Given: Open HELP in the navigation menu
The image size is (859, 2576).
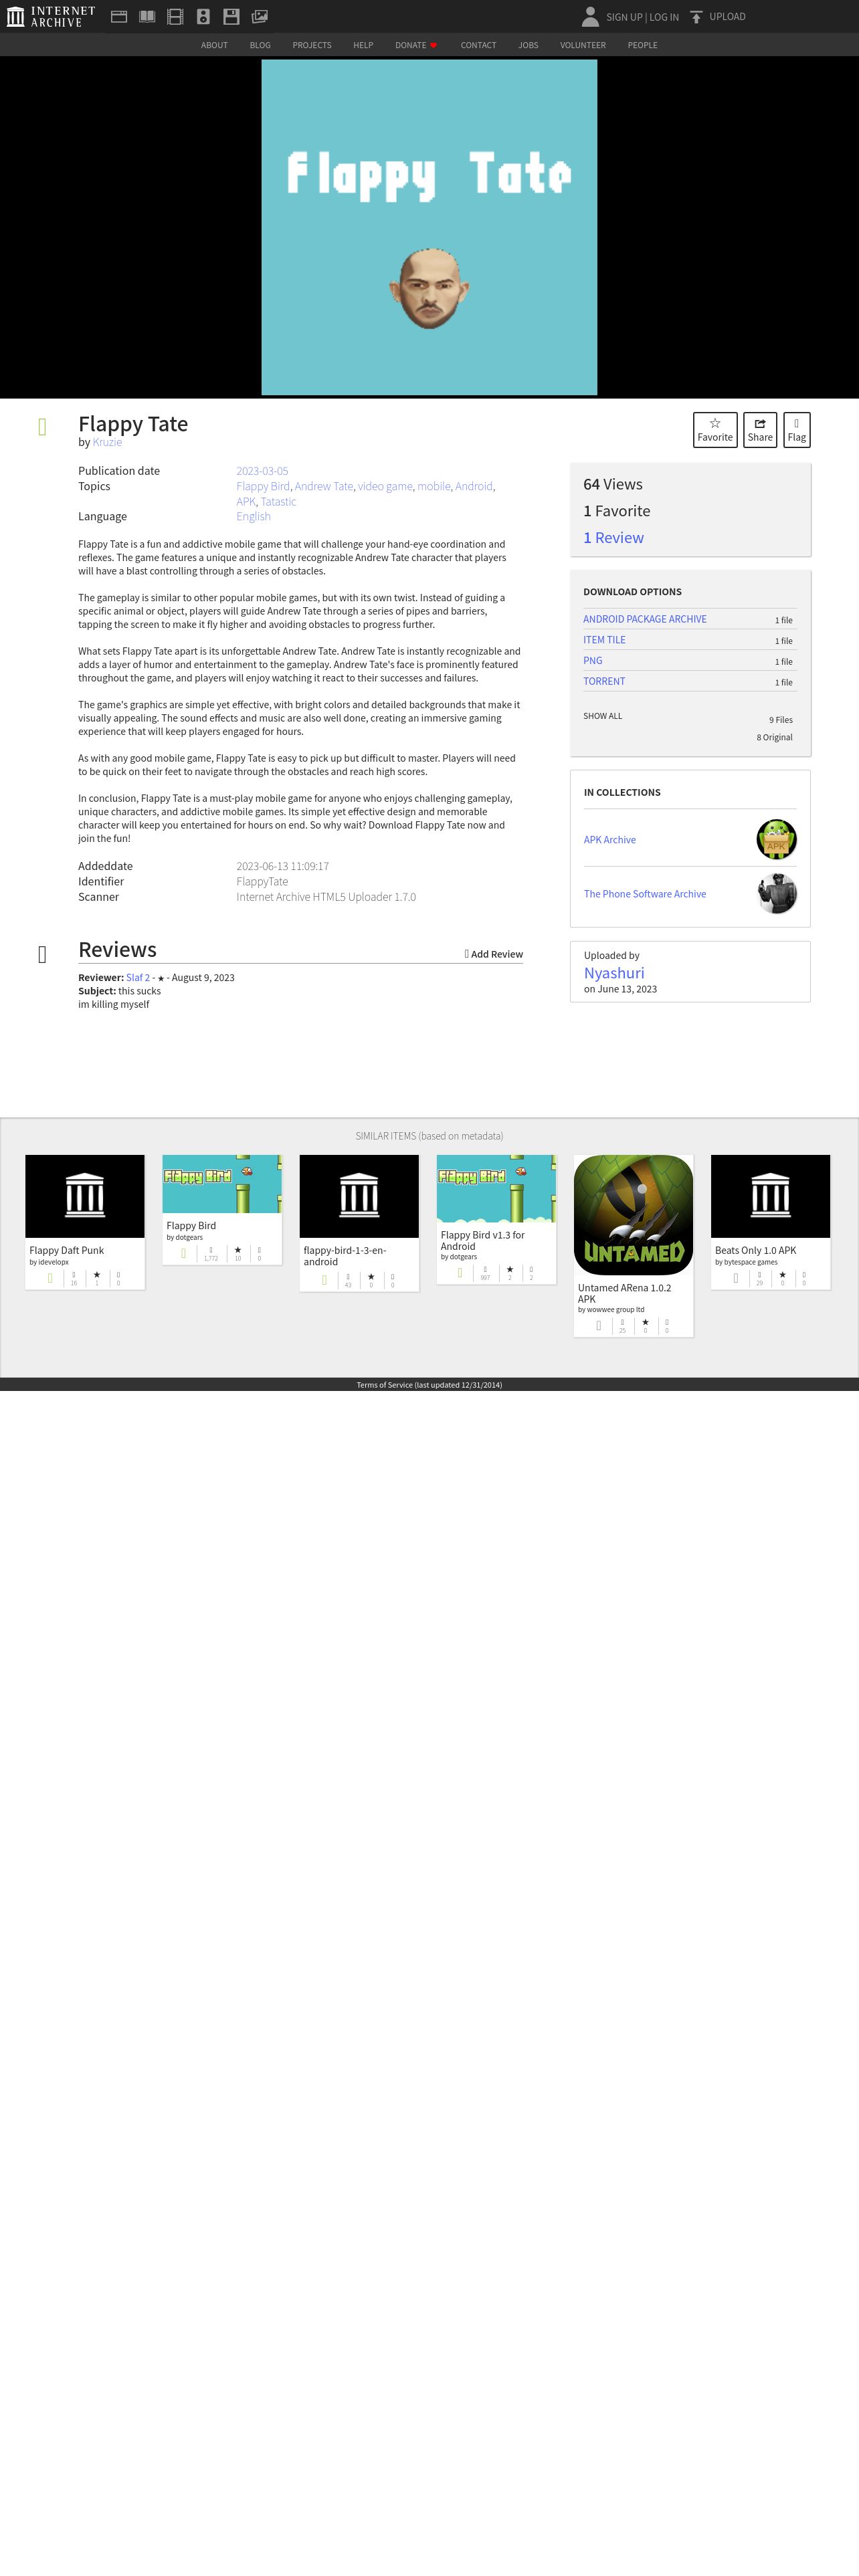Looking at the screenshot, I should pyautogui.click(x=363, y=45).
